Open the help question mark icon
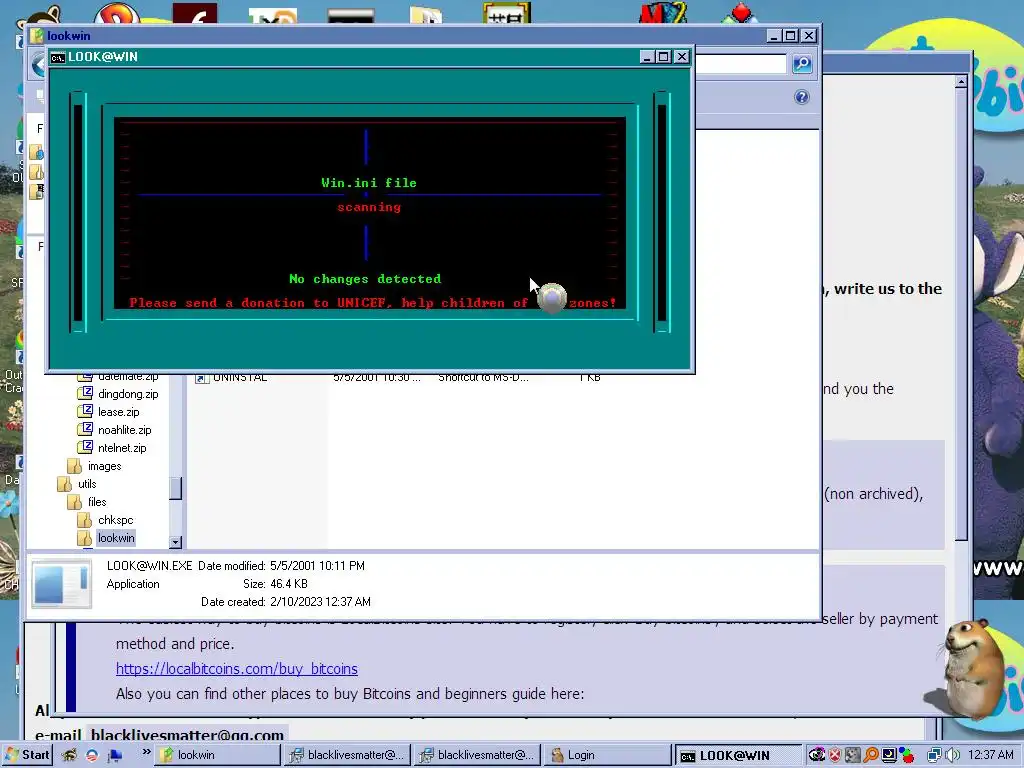This screenshot has height=768, width=1024. [x=801, y=97]
